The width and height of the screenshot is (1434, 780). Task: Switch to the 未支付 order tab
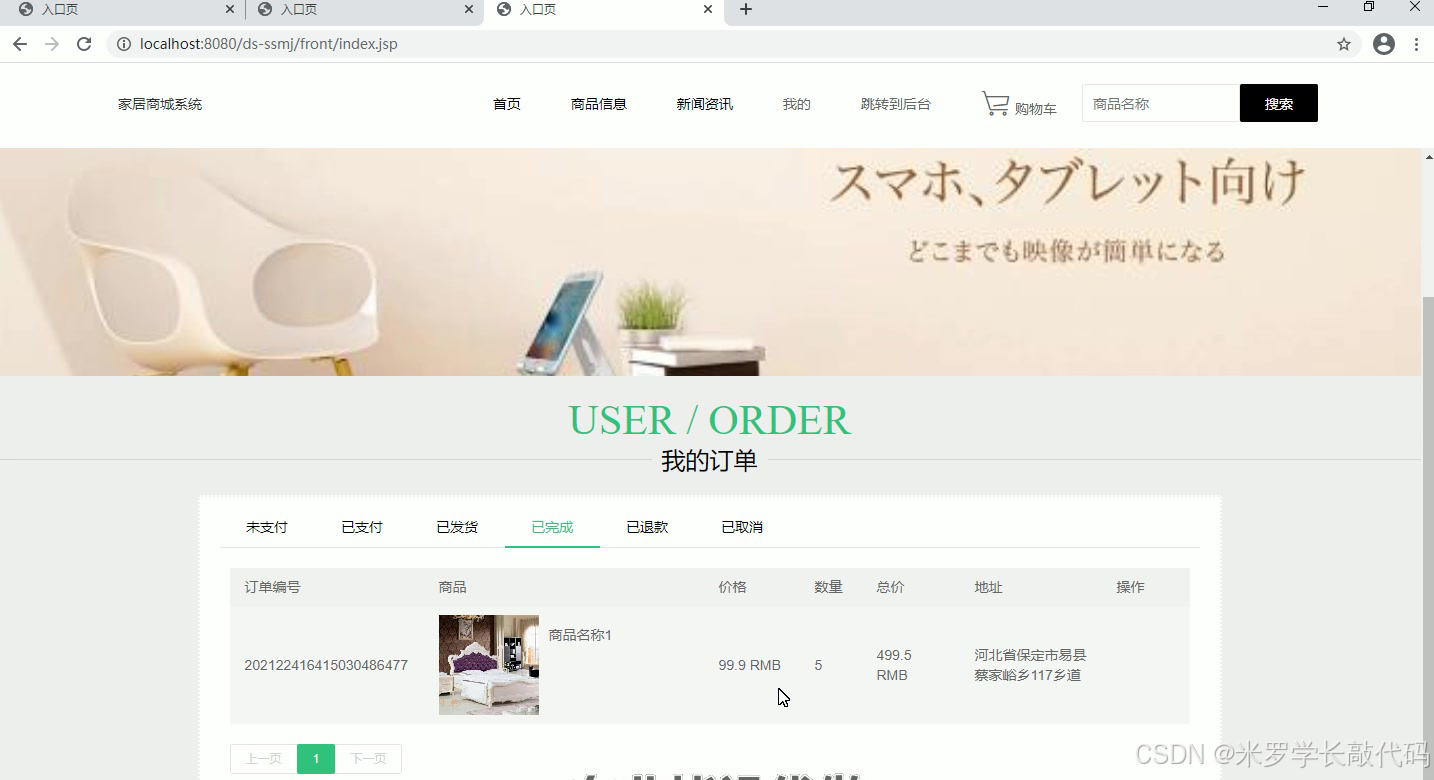[x=266, y=526]
